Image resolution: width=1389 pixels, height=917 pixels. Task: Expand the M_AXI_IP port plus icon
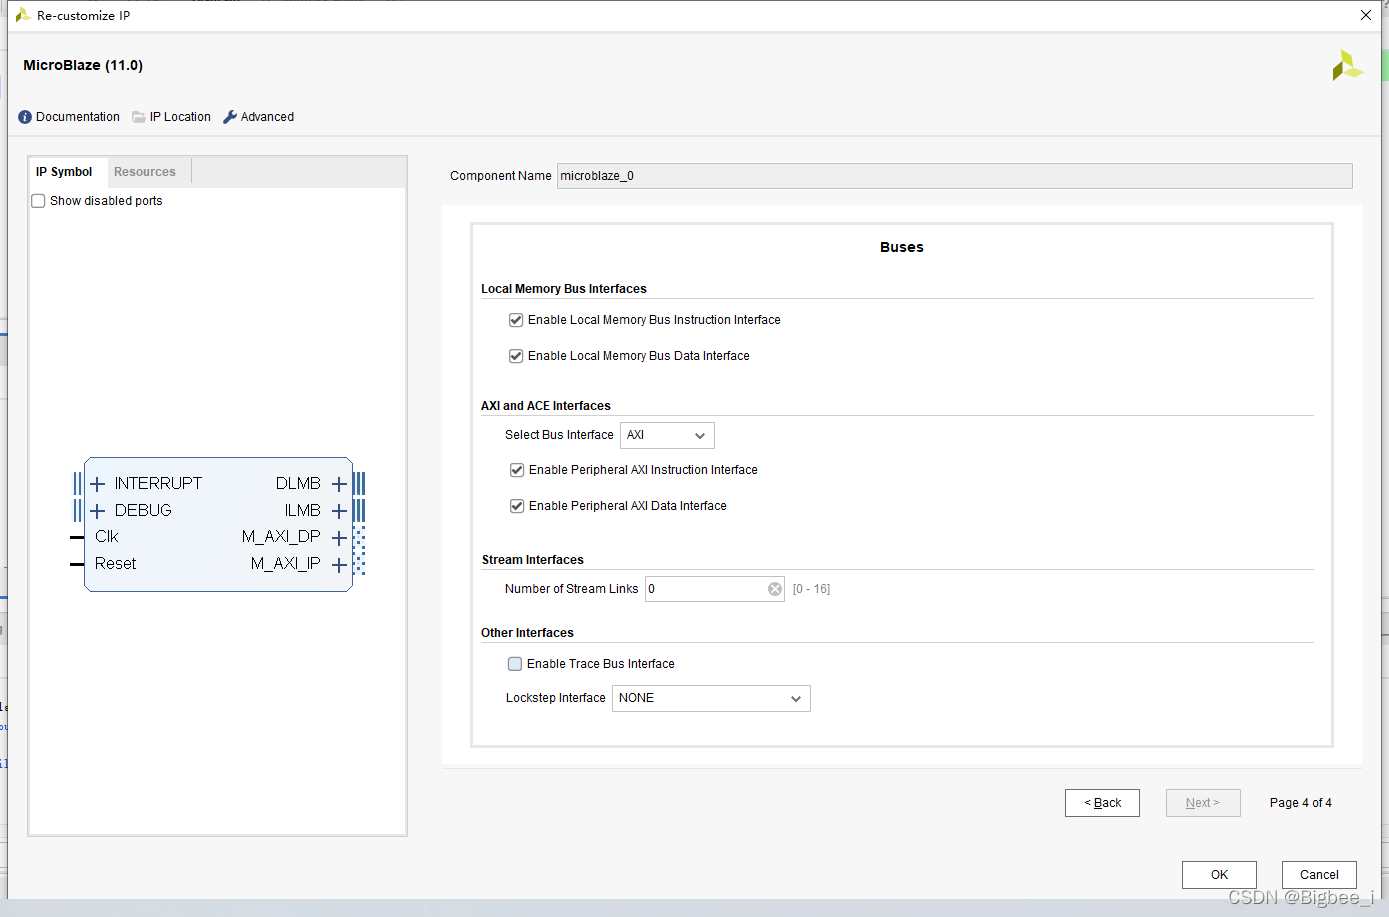(x=339, y=565)
